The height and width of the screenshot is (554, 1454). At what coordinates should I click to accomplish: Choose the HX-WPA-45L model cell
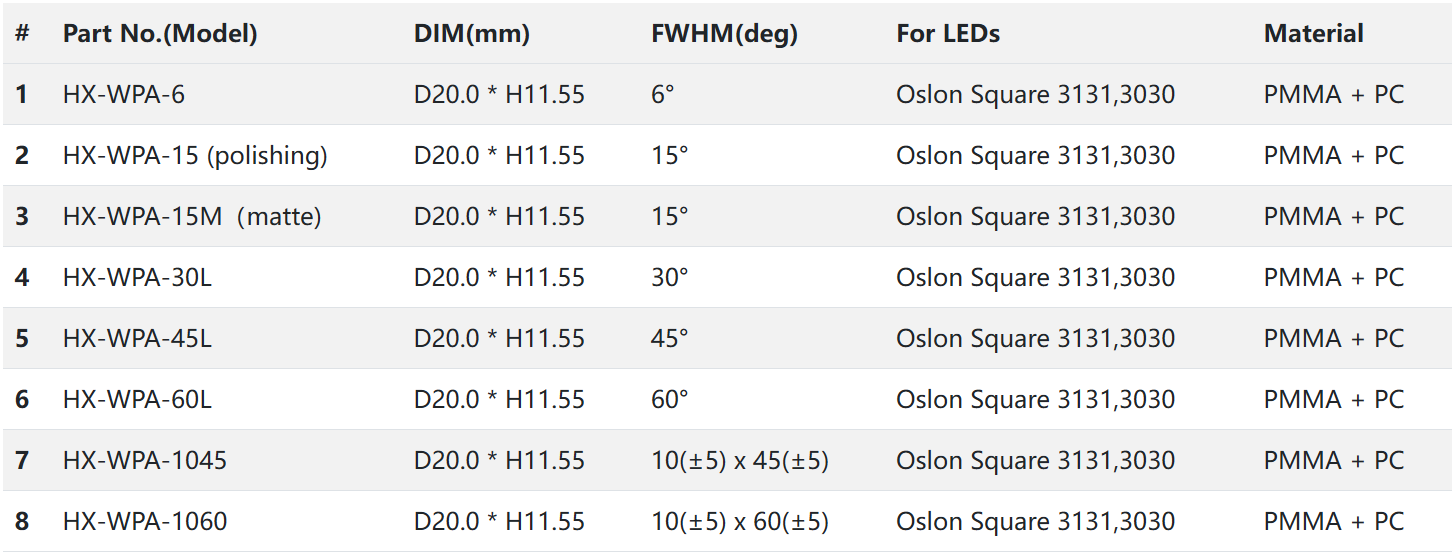pos(137,339)
